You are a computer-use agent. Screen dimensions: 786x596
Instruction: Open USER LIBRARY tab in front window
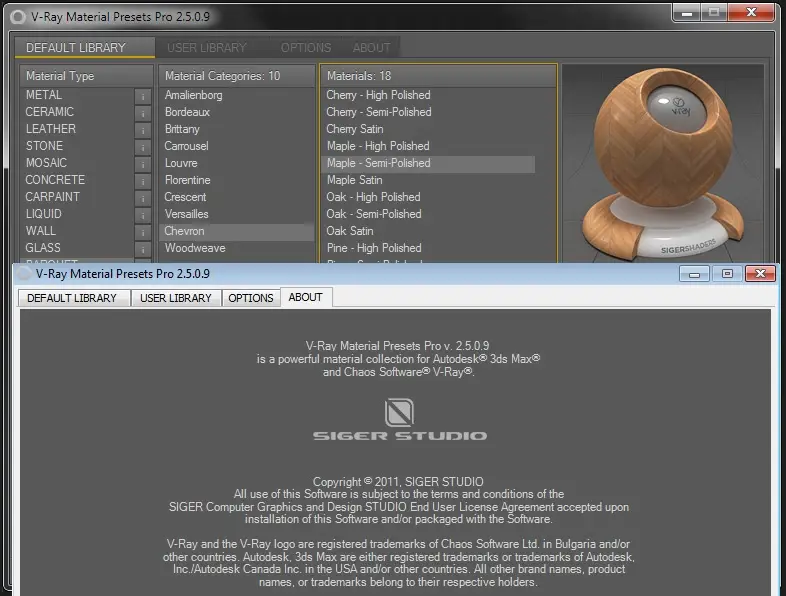pyautogui.click(x=176, y=298)
